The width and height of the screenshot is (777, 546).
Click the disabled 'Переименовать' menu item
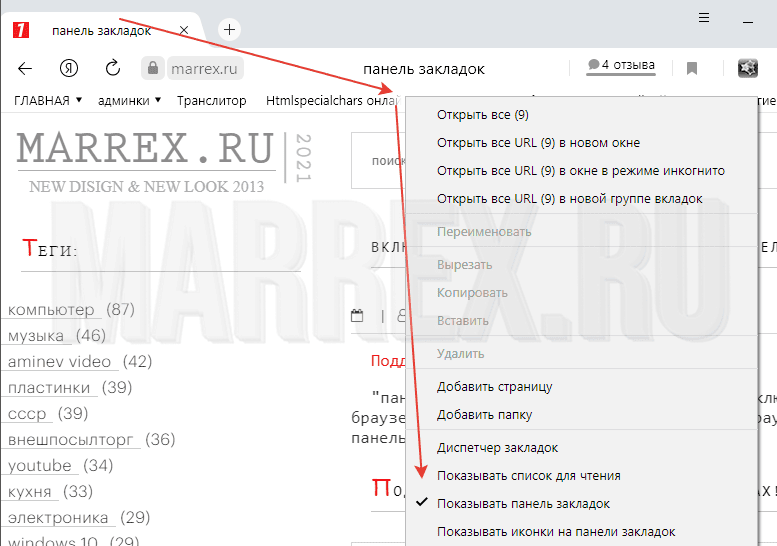582,231
